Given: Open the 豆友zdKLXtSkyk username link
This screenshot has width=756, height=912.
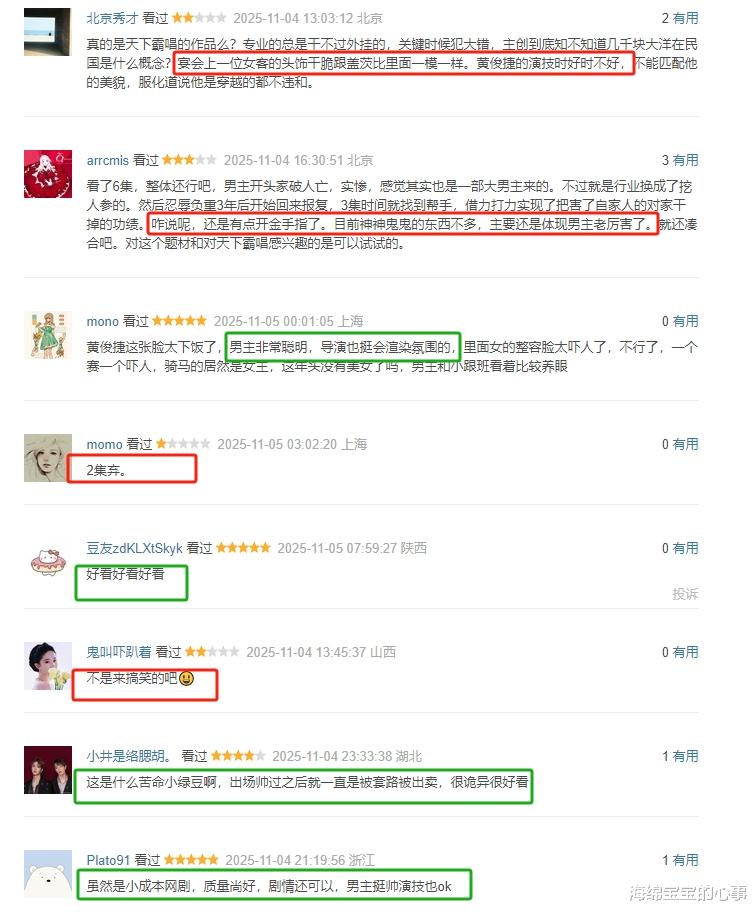Looking at the screenshot, I should tap(134, 548).
